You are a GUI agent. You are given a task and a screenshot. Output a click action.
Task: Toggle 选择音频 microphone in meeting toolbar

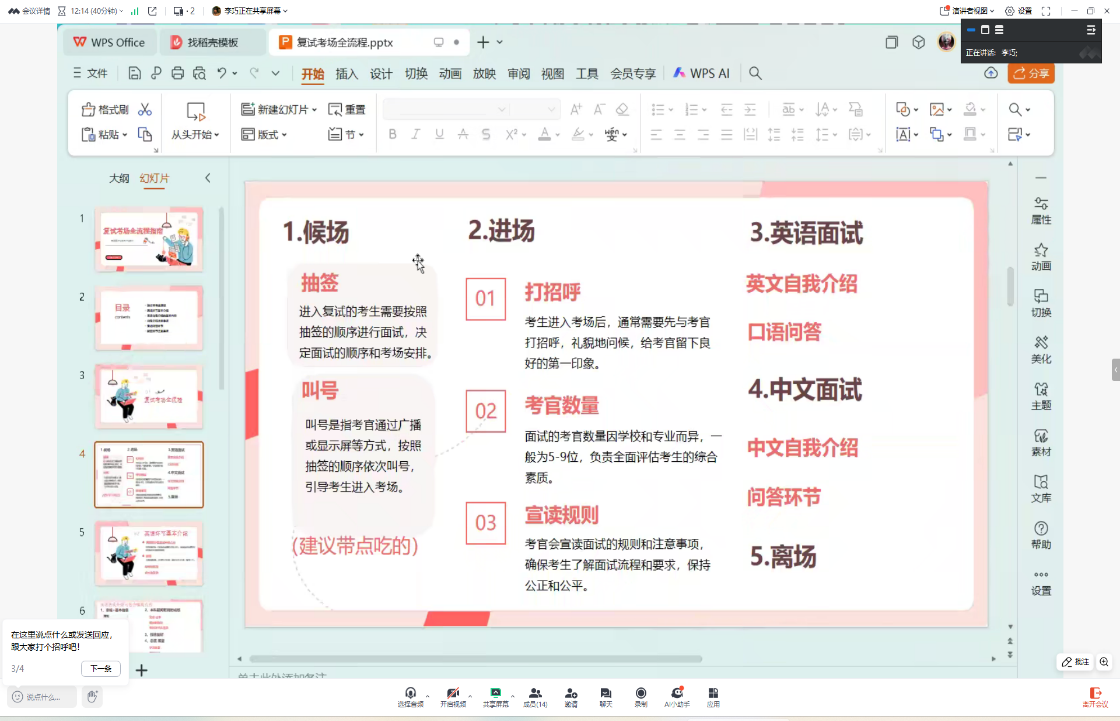tap(411, 697)
